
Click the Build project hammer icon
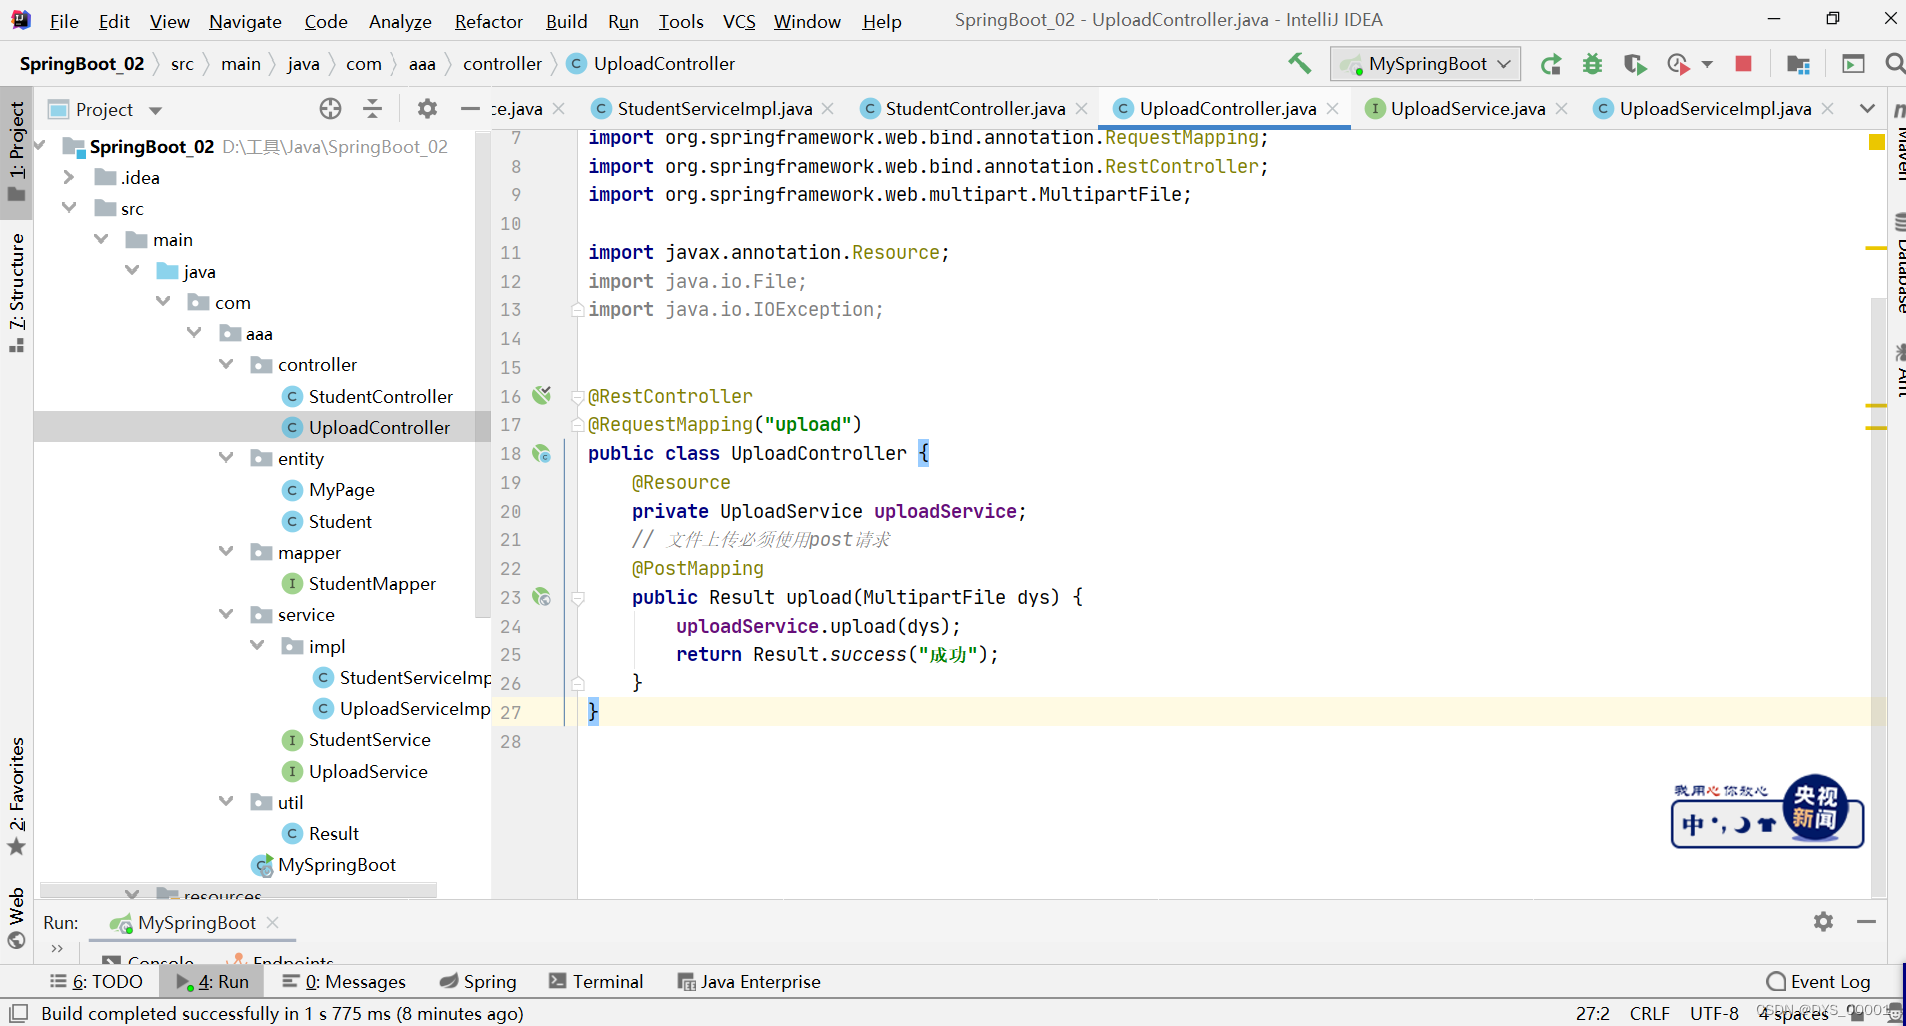[1299, 64]
